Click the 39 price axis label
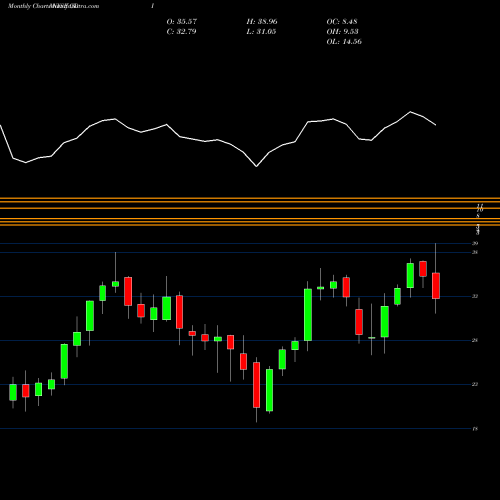The width and height of the screenshot is (500, 500). point(475,243)
